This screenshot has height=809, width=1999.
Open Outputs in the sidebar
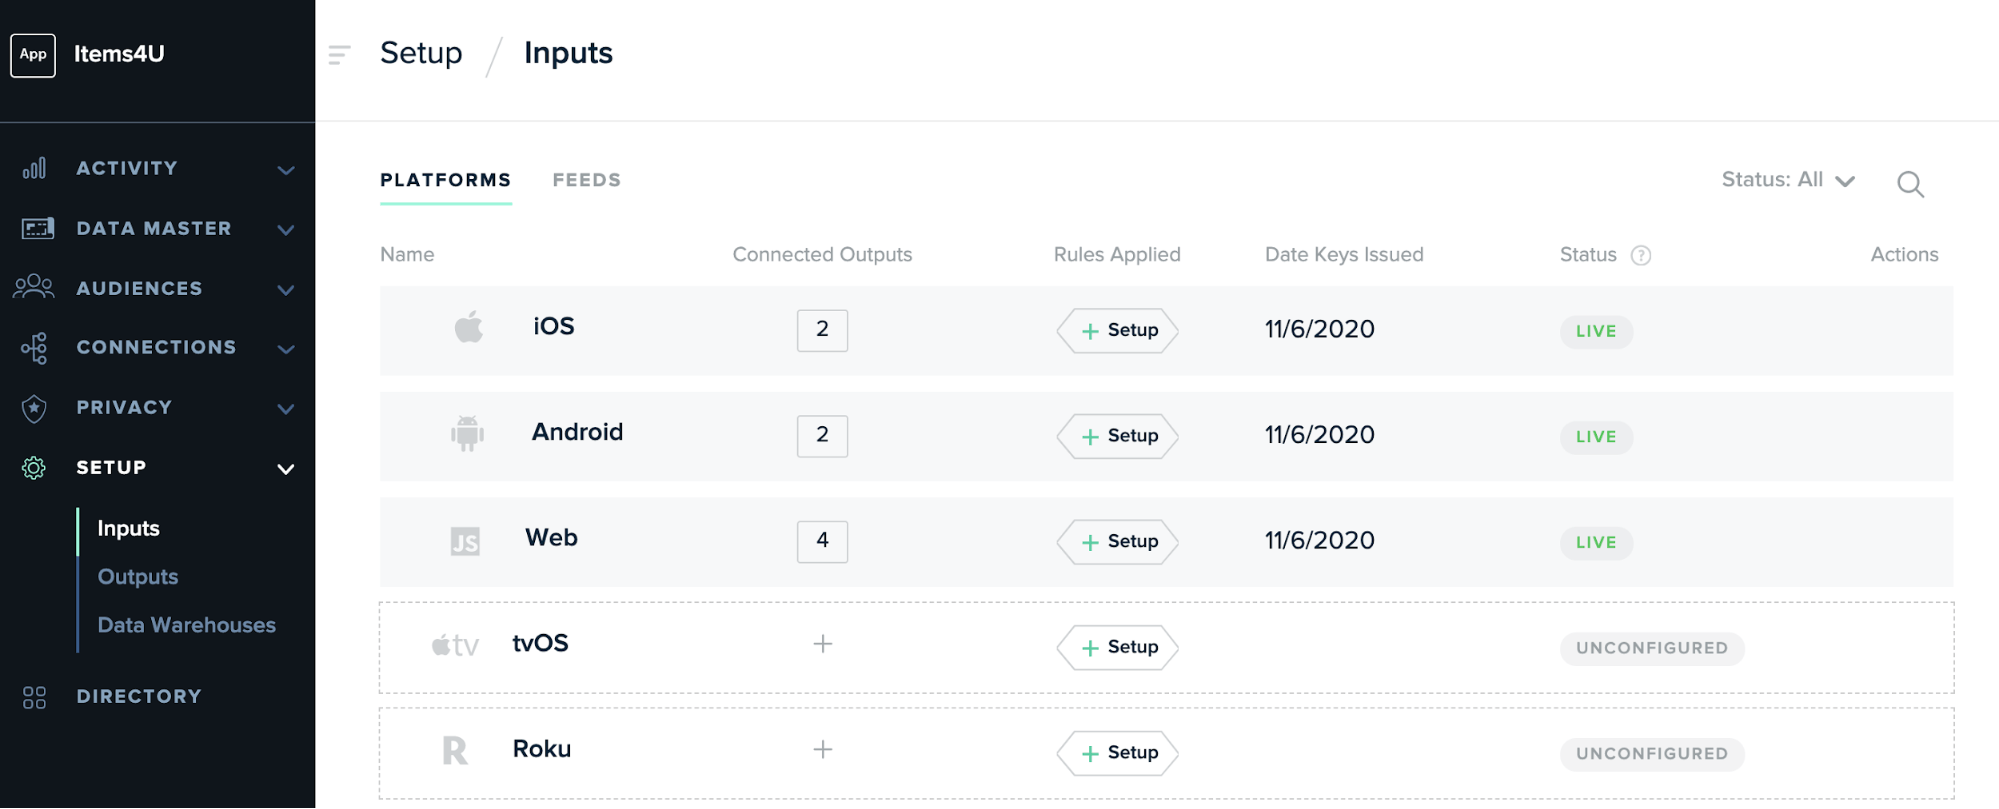[x=138, y=577]
